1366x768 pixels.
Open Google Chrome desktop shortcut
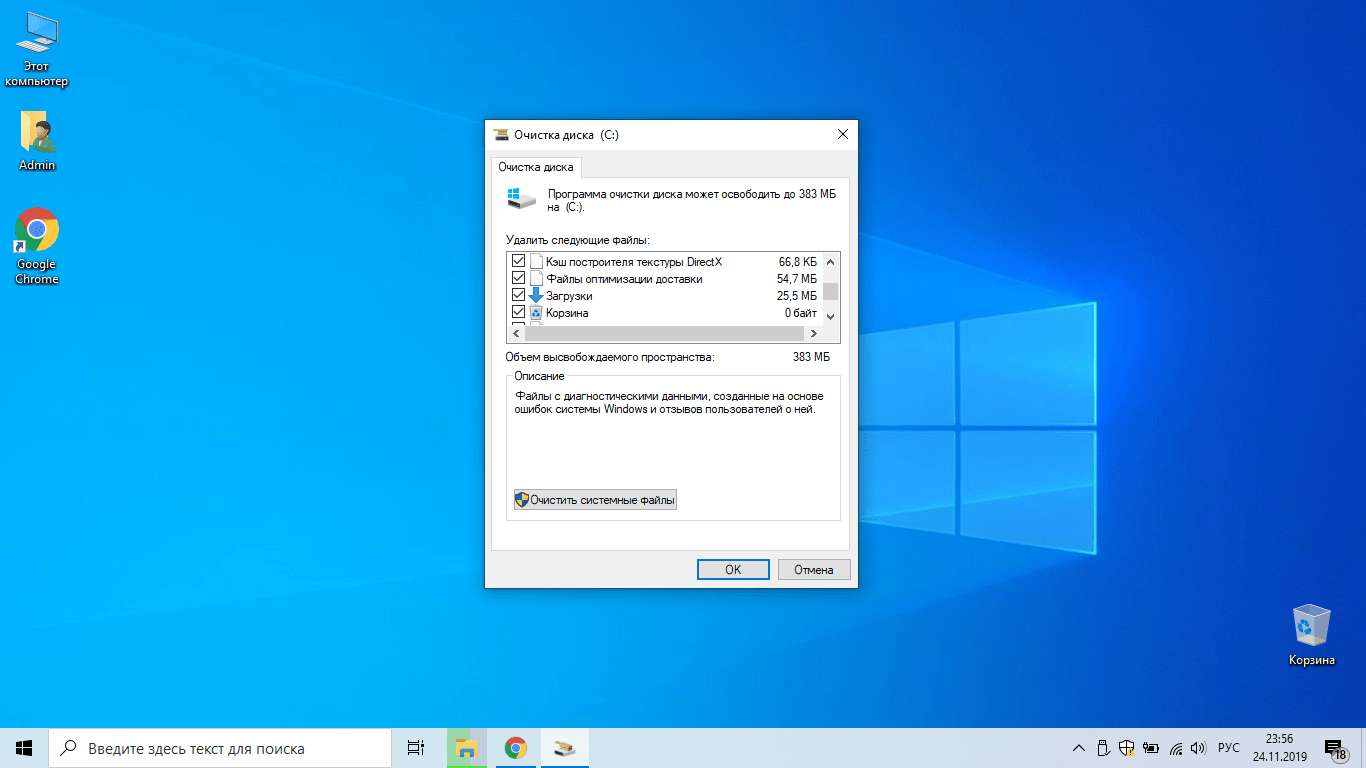(37, 231)
